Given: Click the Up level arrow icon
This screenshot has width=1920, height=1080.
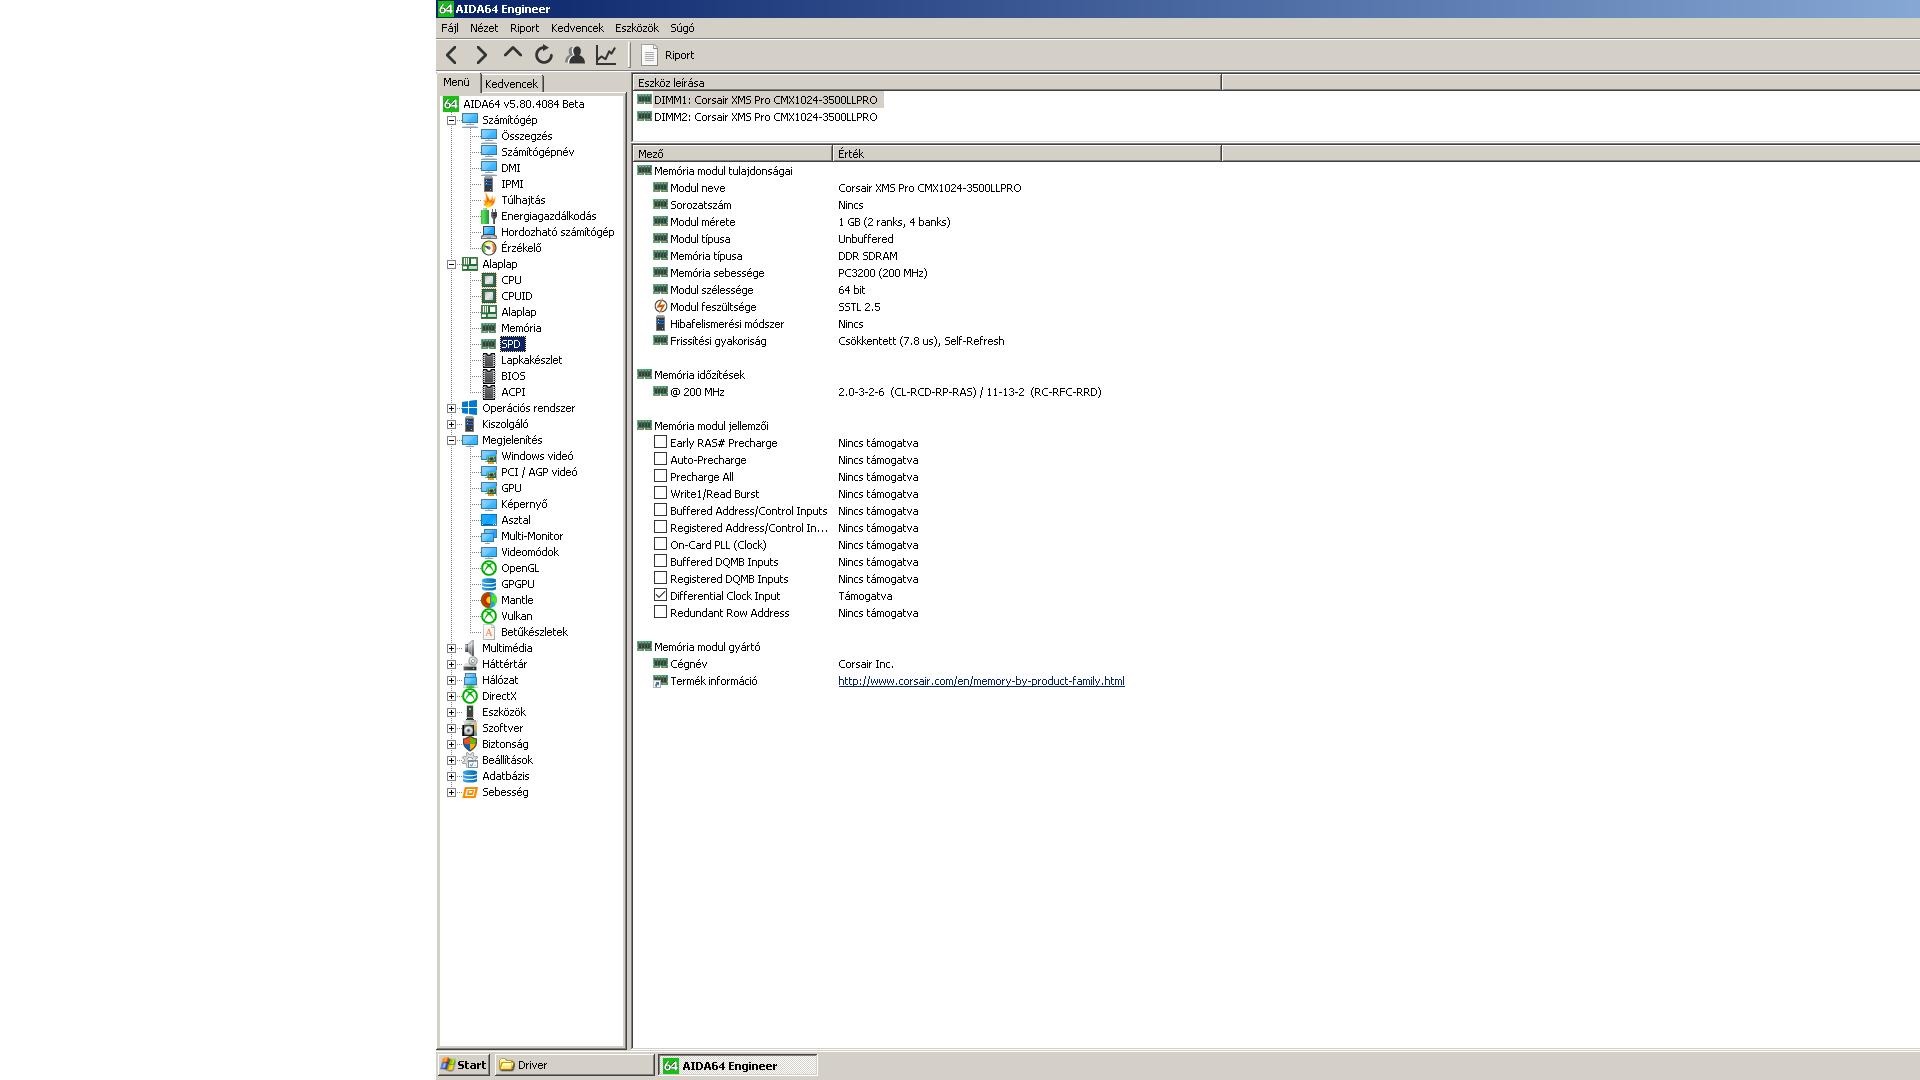Looking at the screenshot, I should (x=513, y=55).
